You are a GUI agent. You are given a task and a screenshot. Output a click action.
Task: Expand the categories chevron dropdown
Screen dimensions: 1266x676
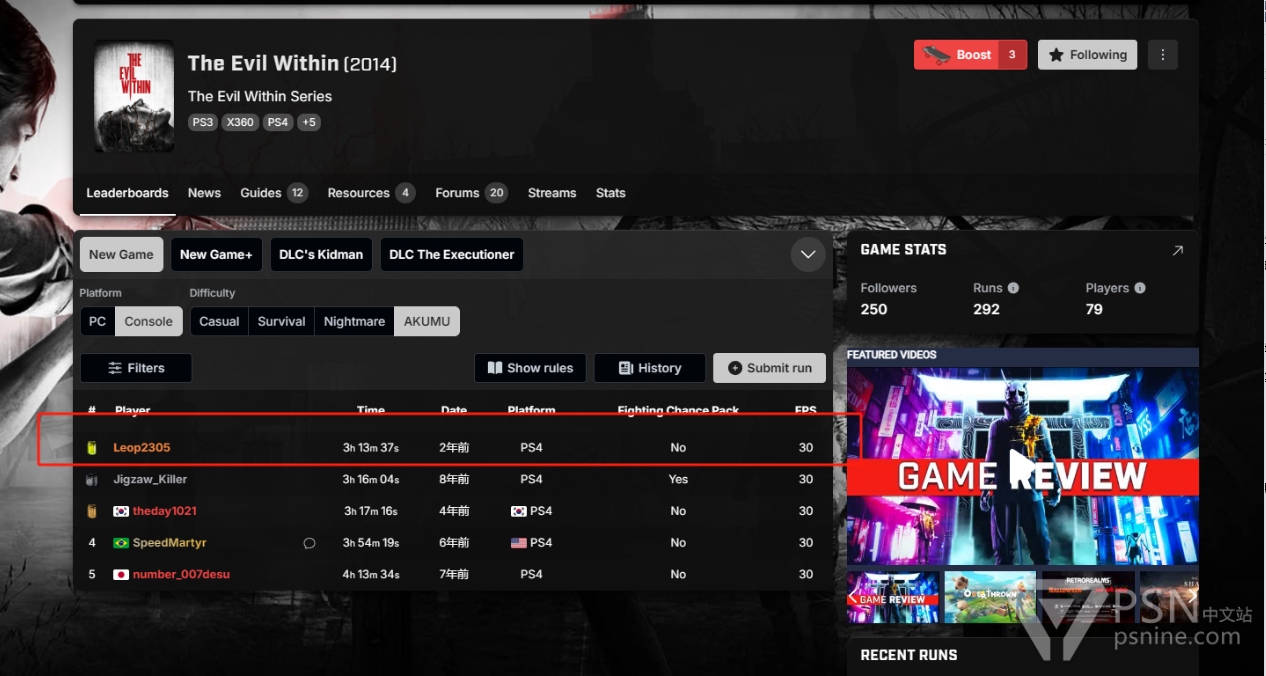point(808,254)
